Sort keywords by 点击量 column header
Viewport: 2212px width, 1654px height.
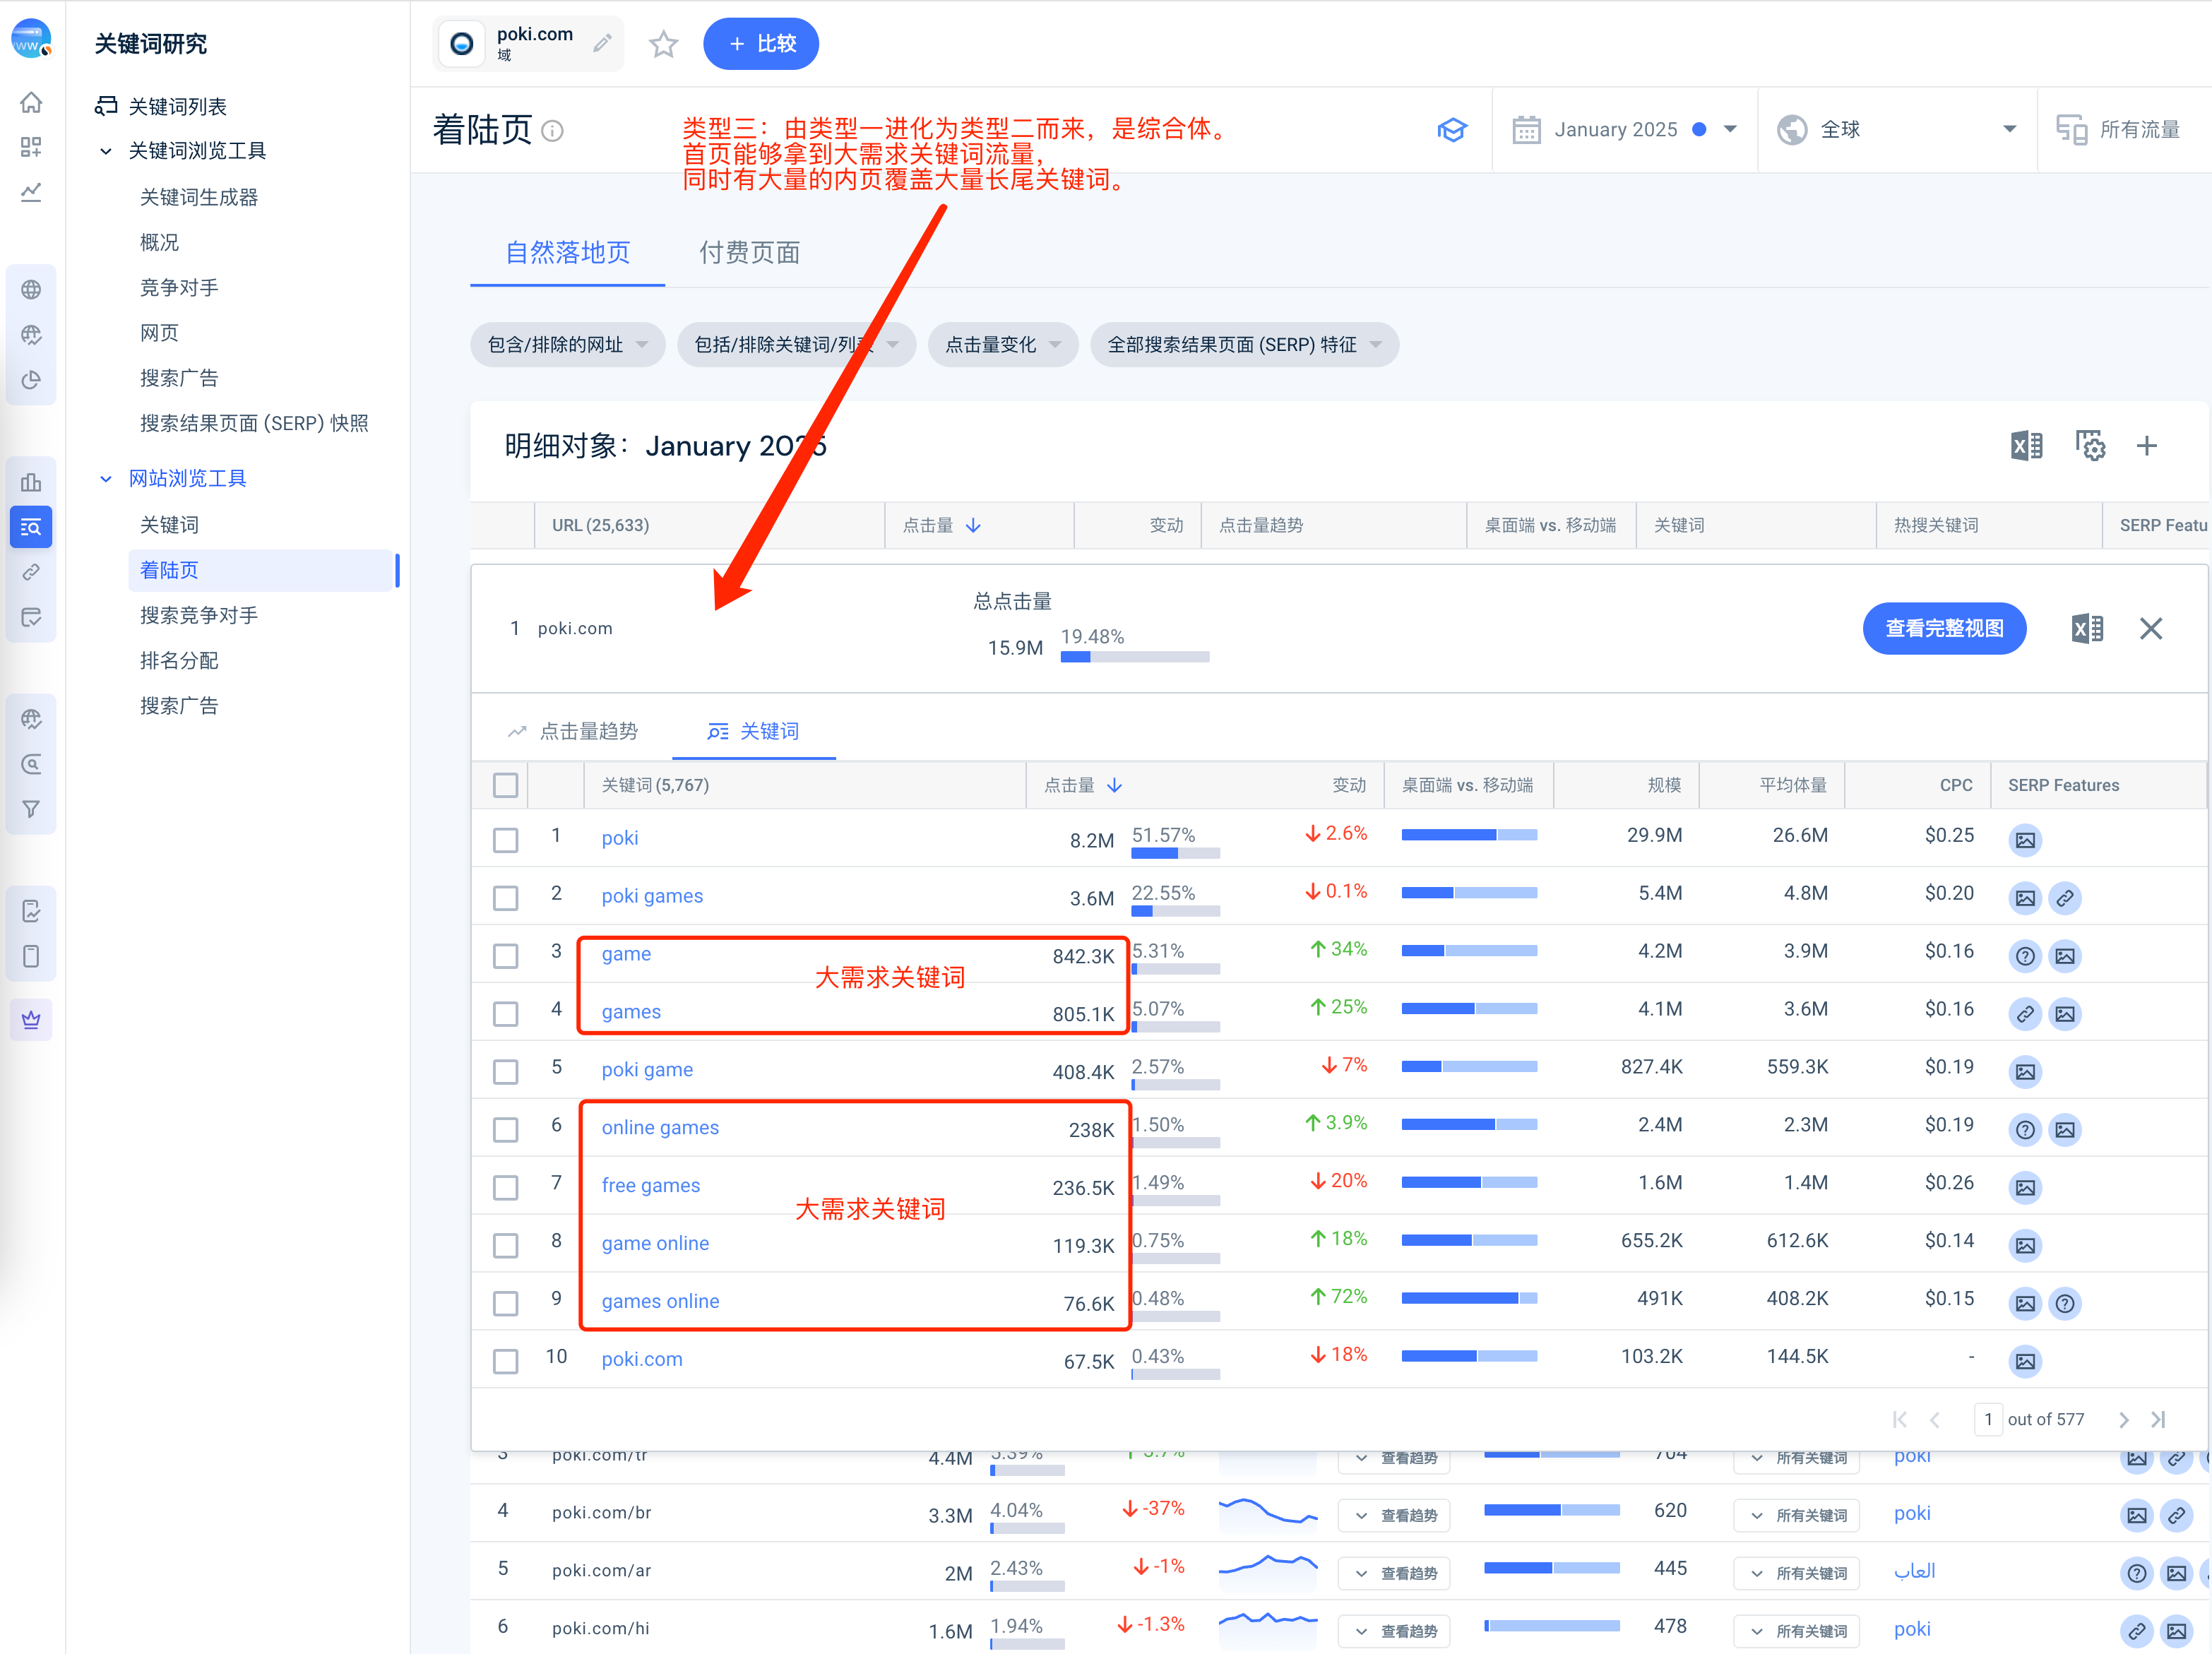pos(1082,785)
